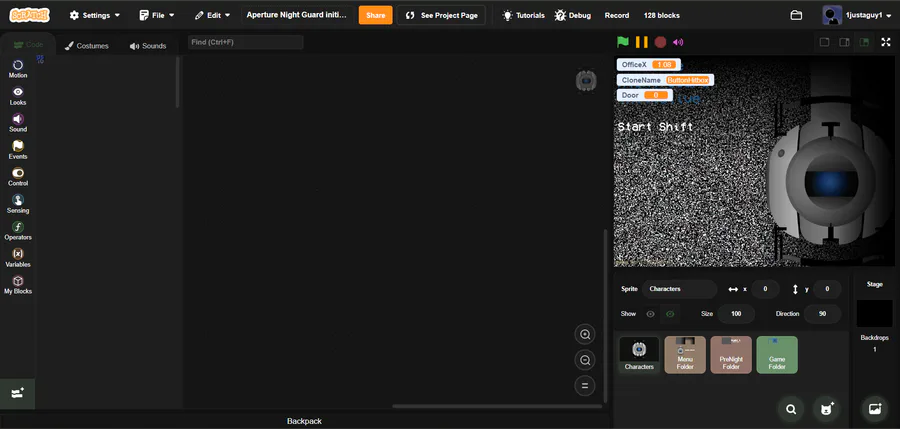Screen dimensions: 900x429
Task: Click the orange Share button
Action: 375,16
